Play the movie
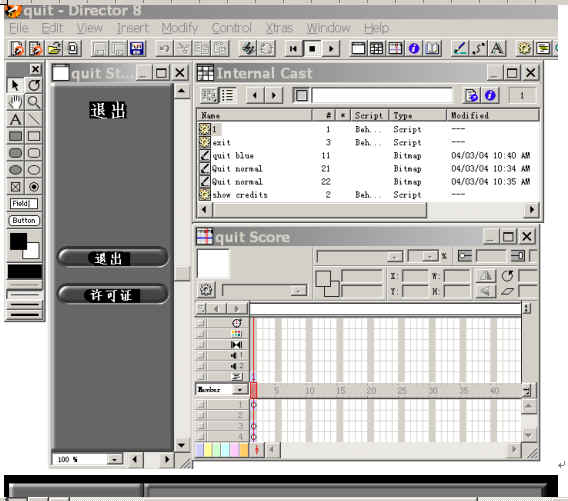The width and height of the screenshot is (568, 501). [x=331, y=48]
